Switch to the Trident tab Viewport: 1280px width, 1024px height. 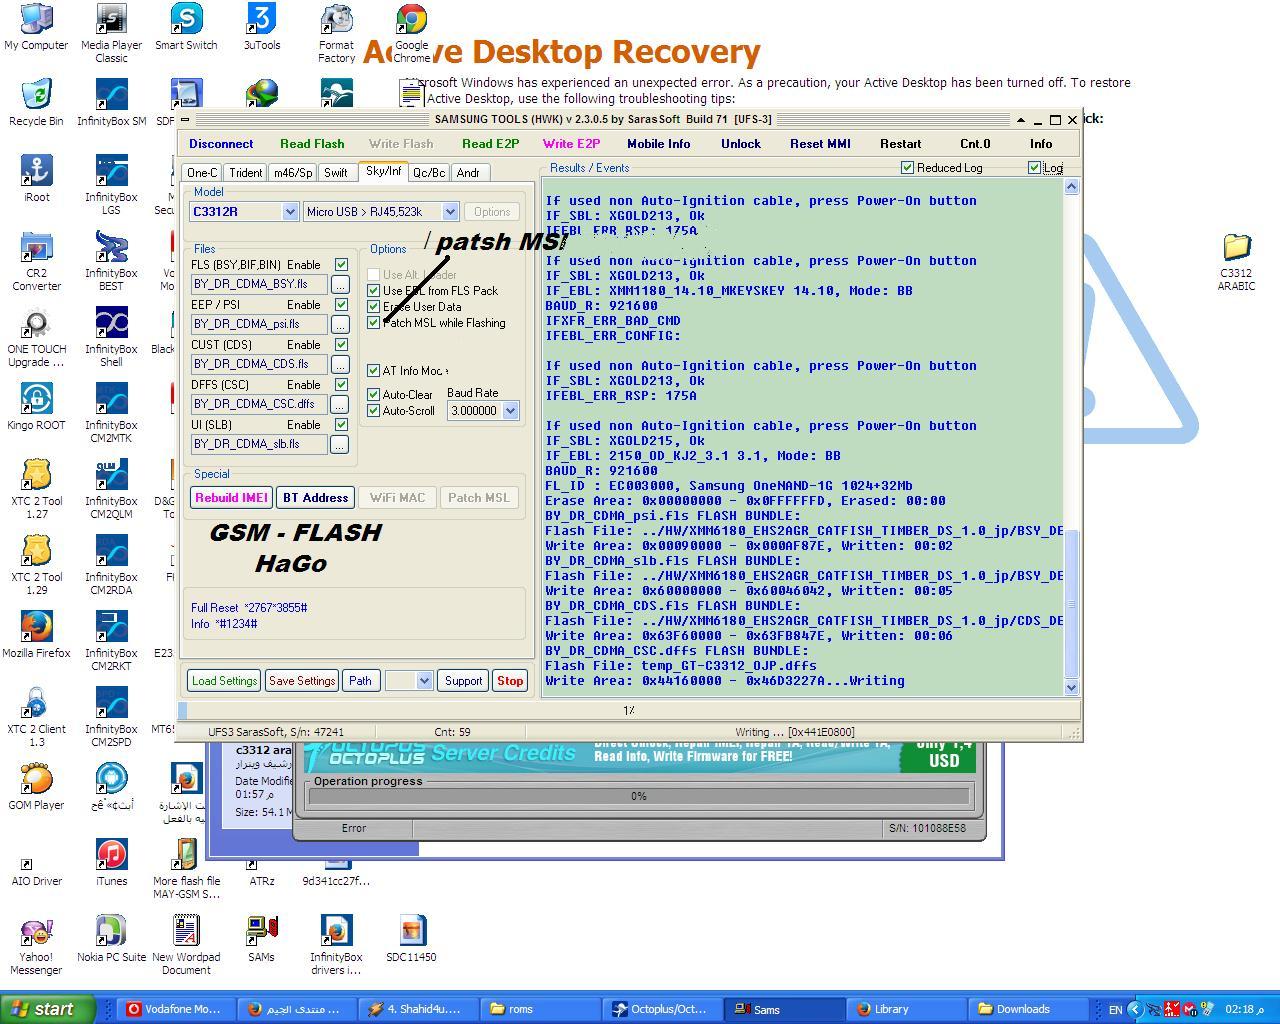[x=245, y=173]
